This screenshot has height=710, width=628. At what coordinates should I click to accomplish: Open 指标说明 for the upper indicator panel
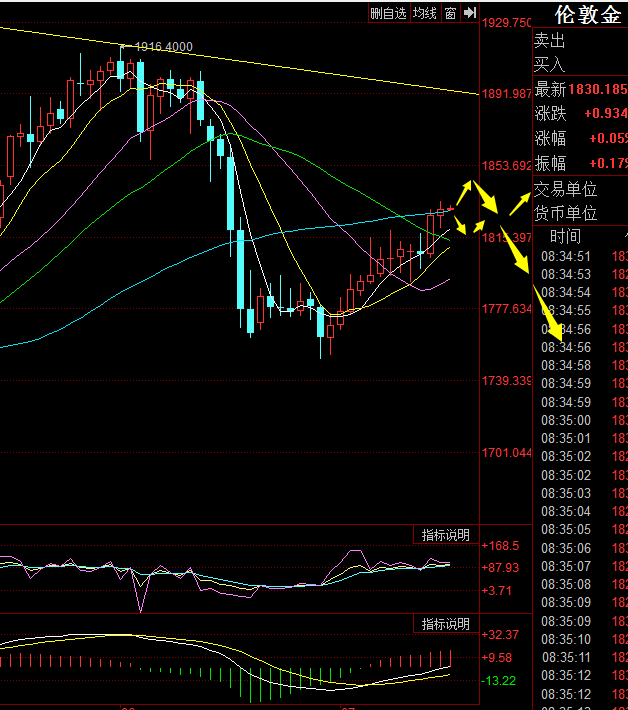pos(446,535)
